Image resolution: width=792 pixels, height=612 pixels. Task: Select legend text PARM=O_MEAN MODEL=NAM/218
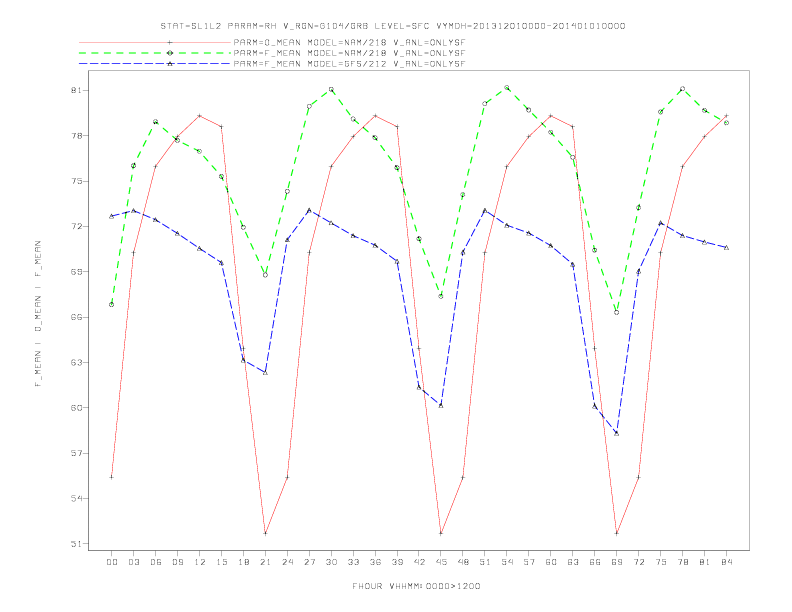point(310,42)
